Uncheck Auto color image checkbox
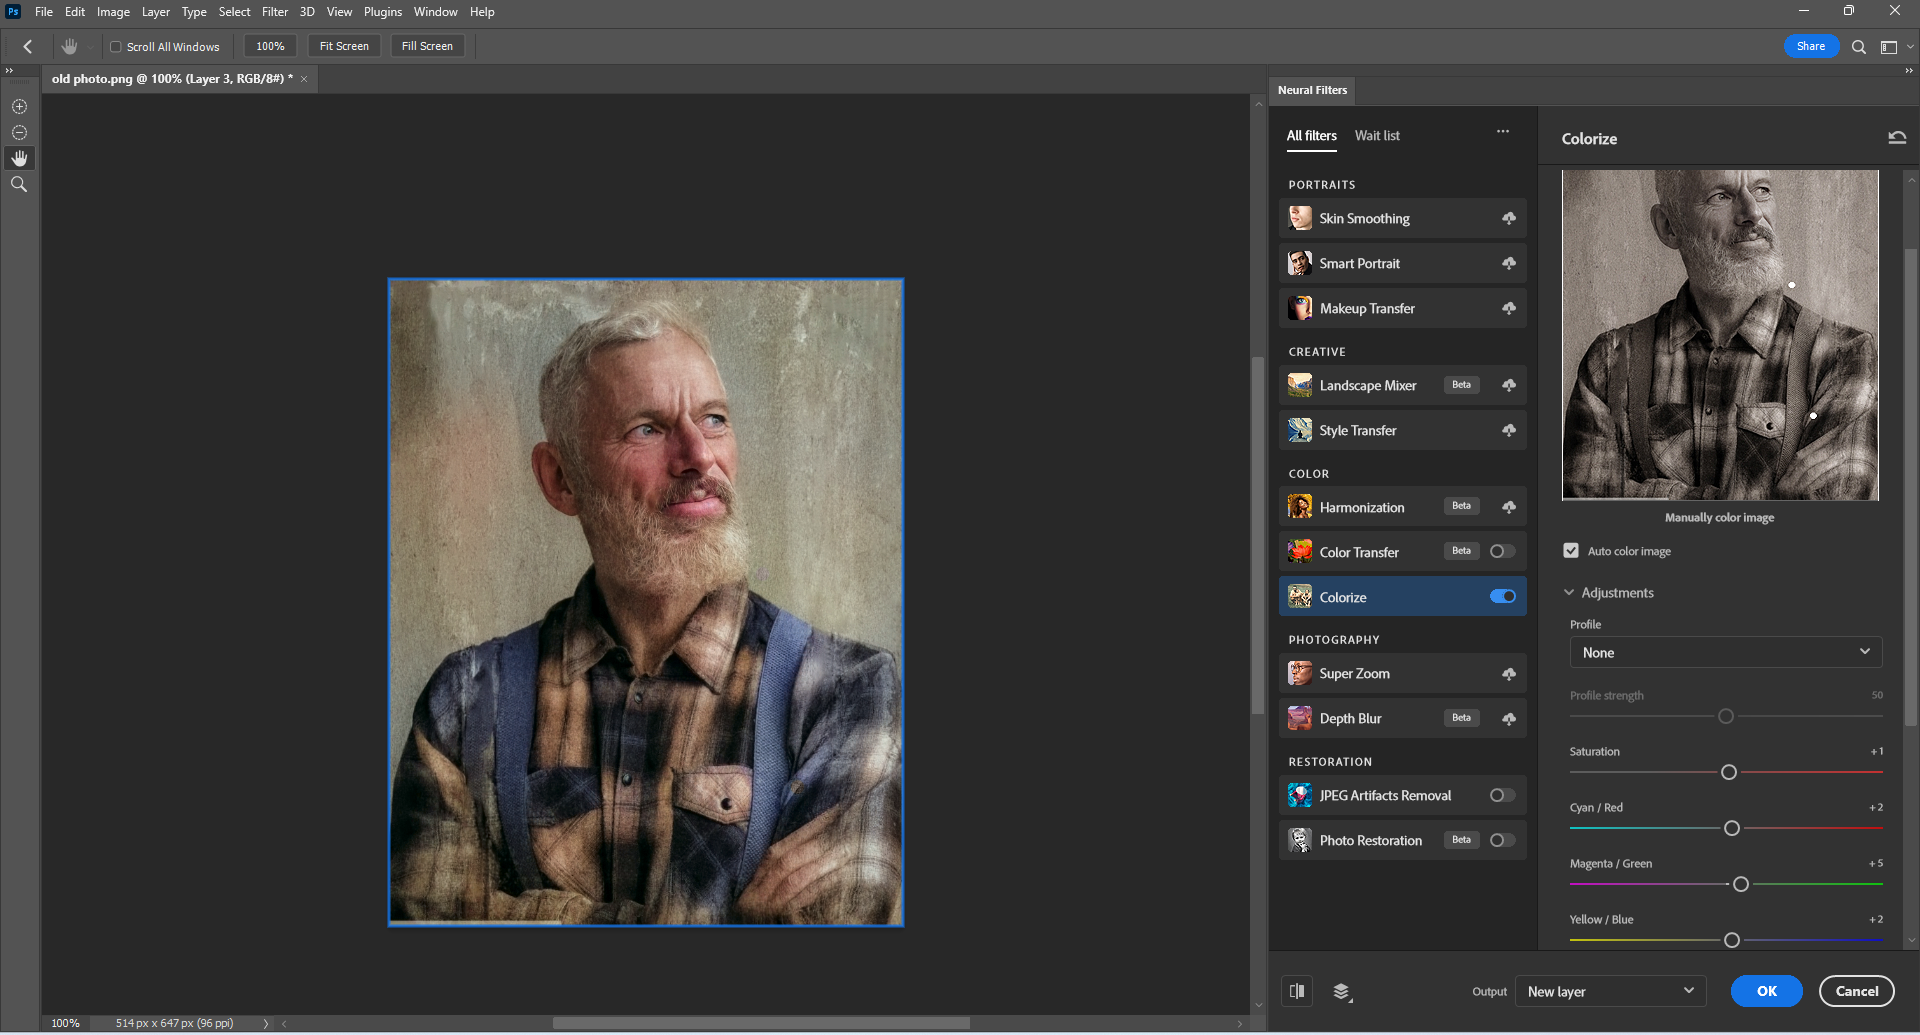 click(x=1571, y=551)
